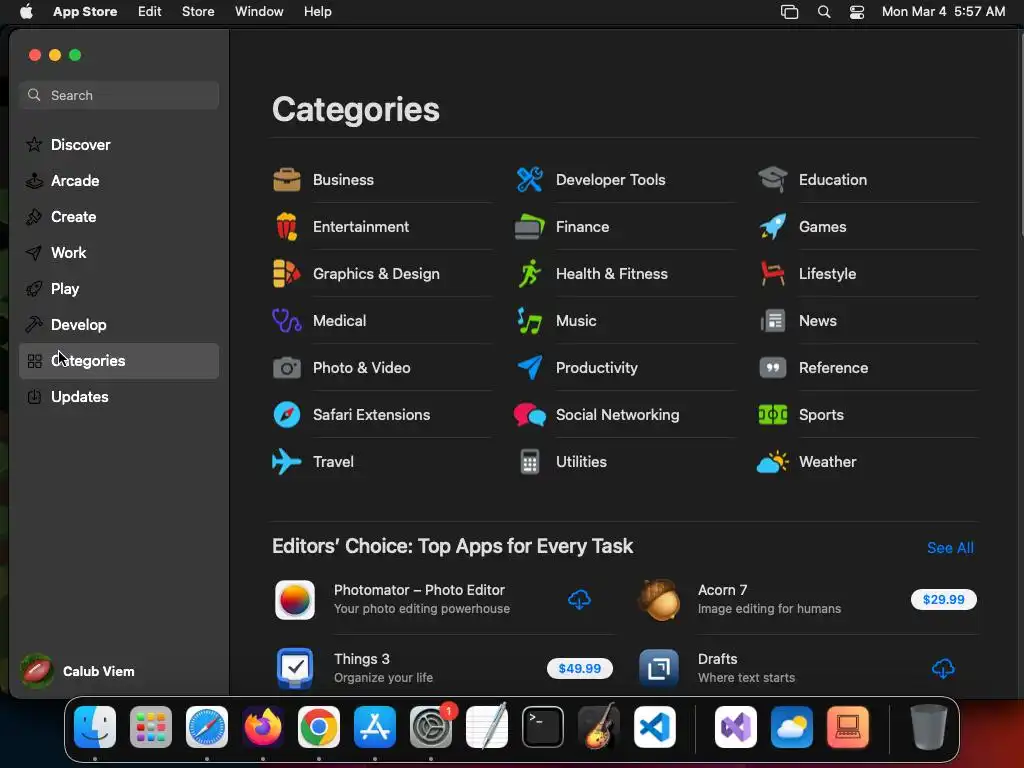This screenshot has width=1024, height=768.
Task: Open Visual Studio Code from Dock
Action: pos(655,727)
